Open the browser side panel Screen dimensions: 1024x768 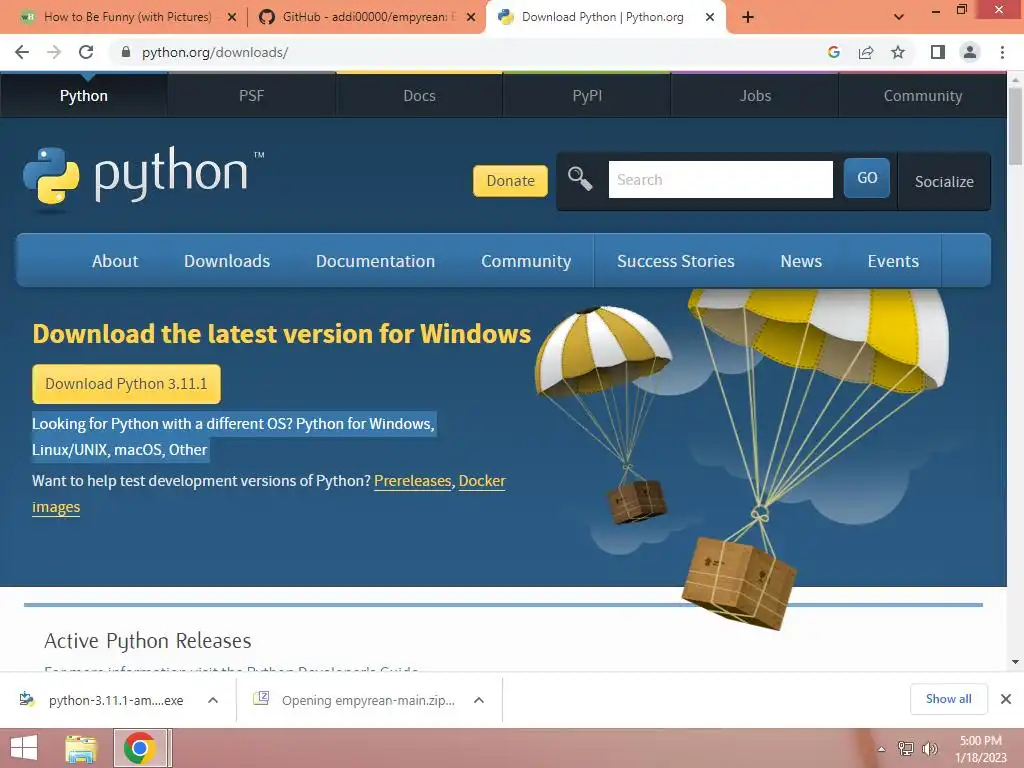(938, 52)
